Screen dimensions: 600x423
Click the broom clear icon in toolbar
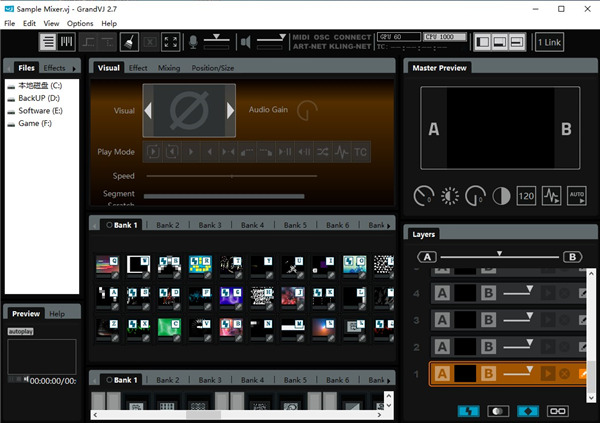[x=130, y=42]
